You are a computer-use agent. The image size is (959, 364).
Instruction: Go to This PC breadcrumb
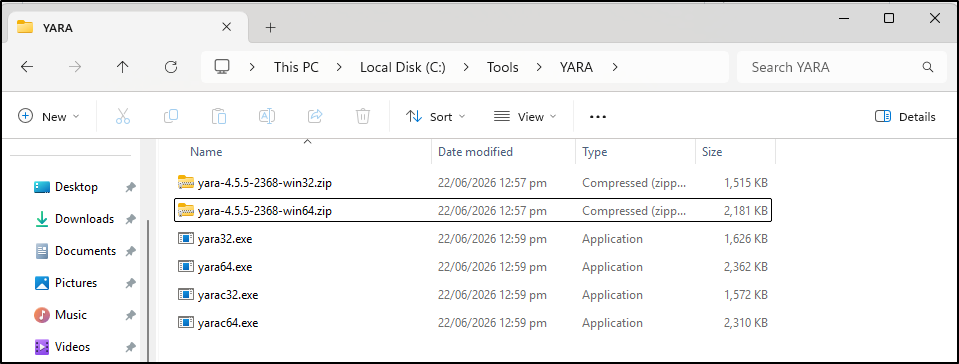(296, 67)
